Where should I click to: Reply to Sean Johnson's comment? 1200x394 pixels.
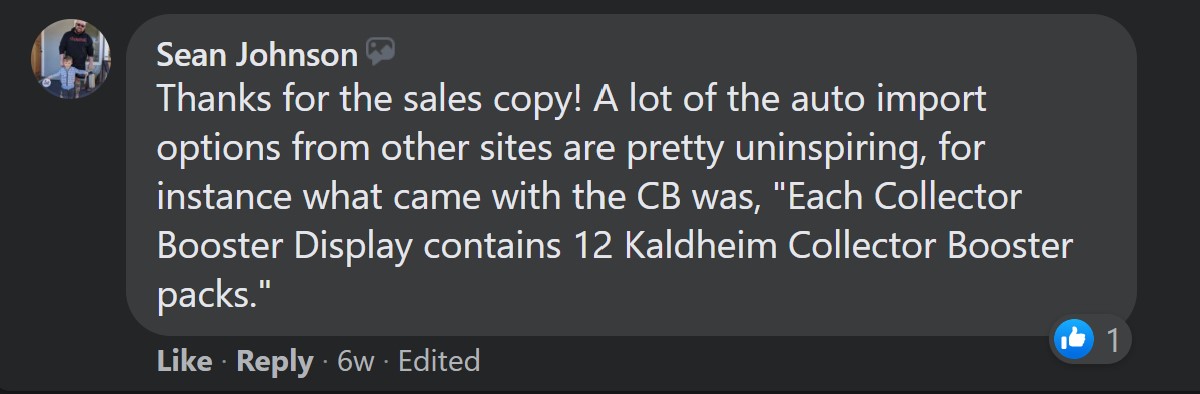pyautogui.click(x=274, y=361)
